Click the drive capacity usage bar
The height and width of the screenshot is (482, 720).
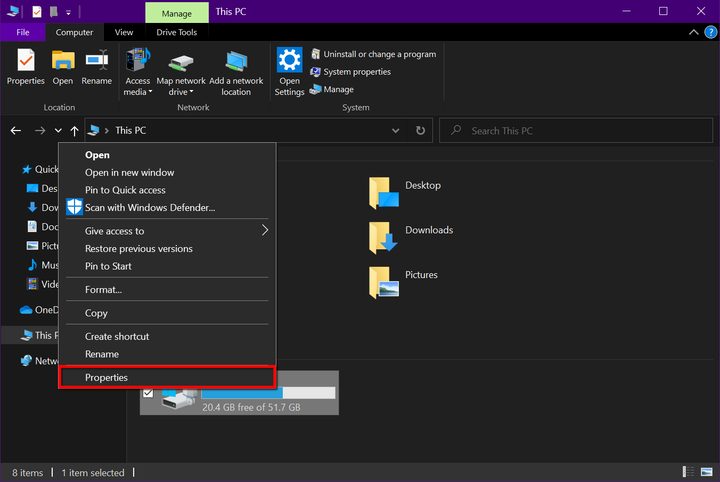coord(268,393)
